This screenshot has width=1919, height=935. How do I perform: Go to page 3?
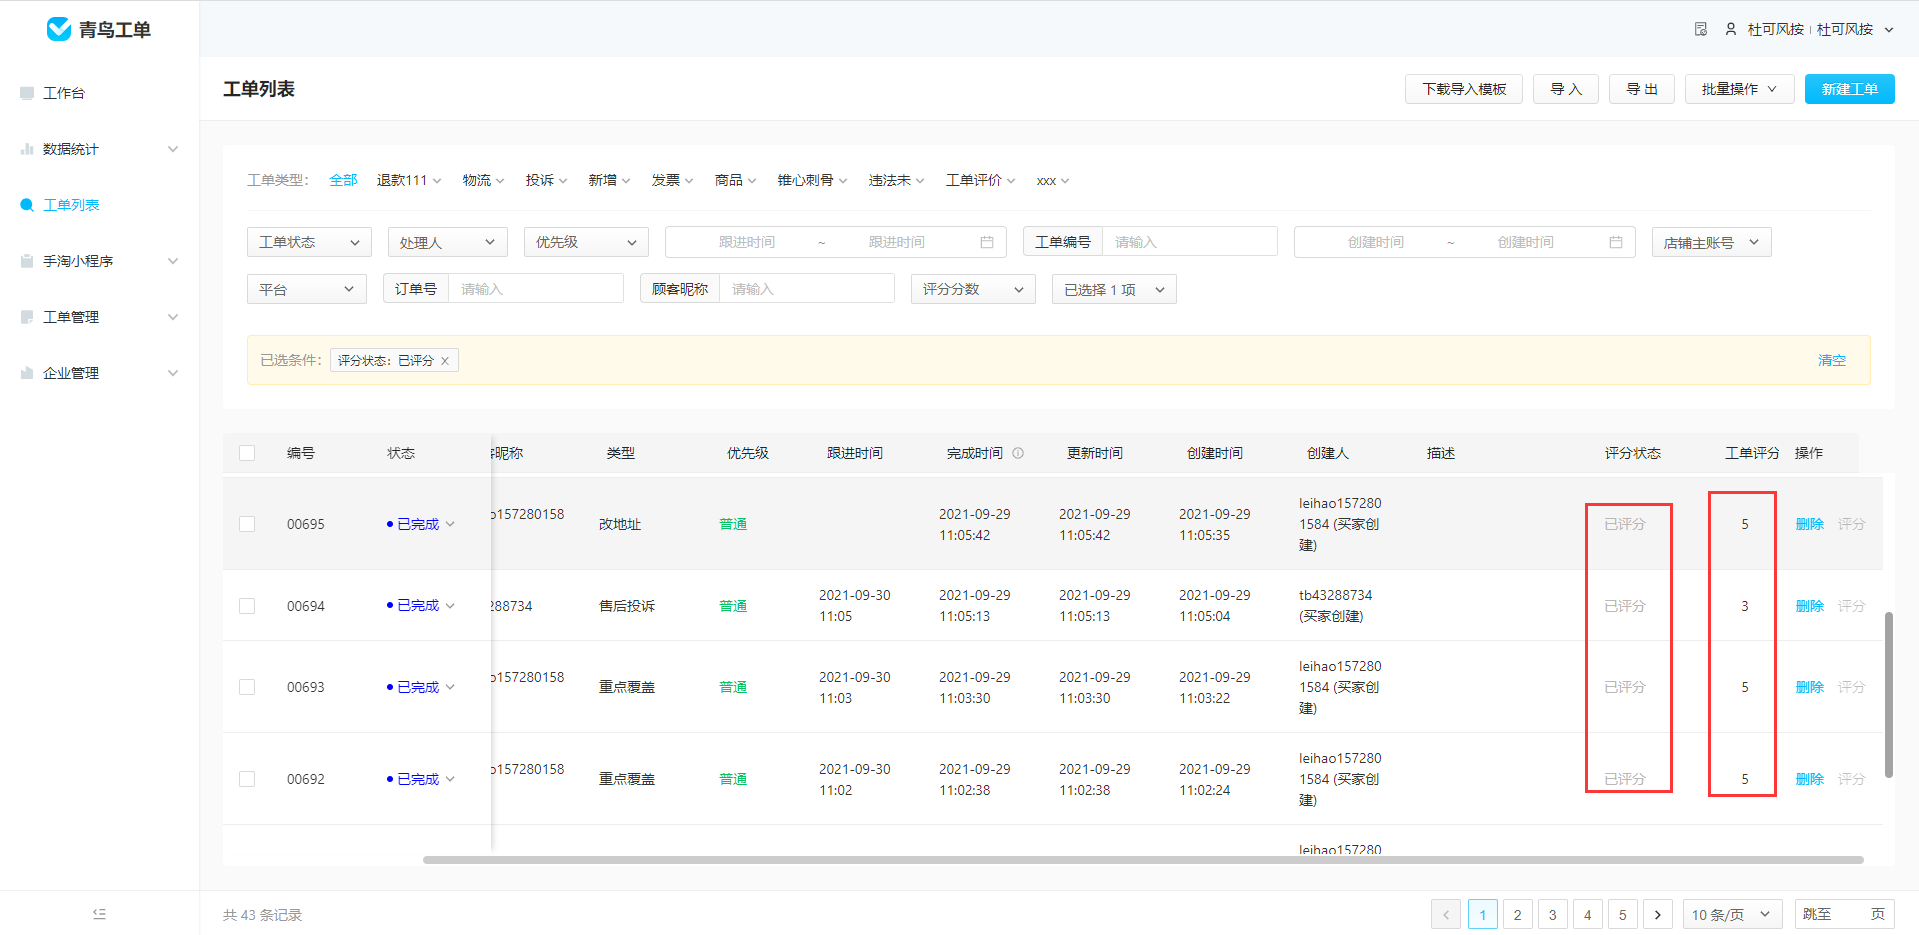tap(1553, 914)
